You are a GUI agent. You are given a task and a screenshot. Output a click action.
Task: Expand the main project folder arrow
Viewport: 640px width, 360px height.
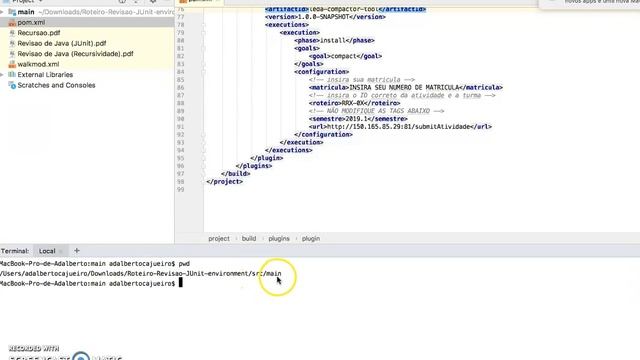[x=2, y=12]
